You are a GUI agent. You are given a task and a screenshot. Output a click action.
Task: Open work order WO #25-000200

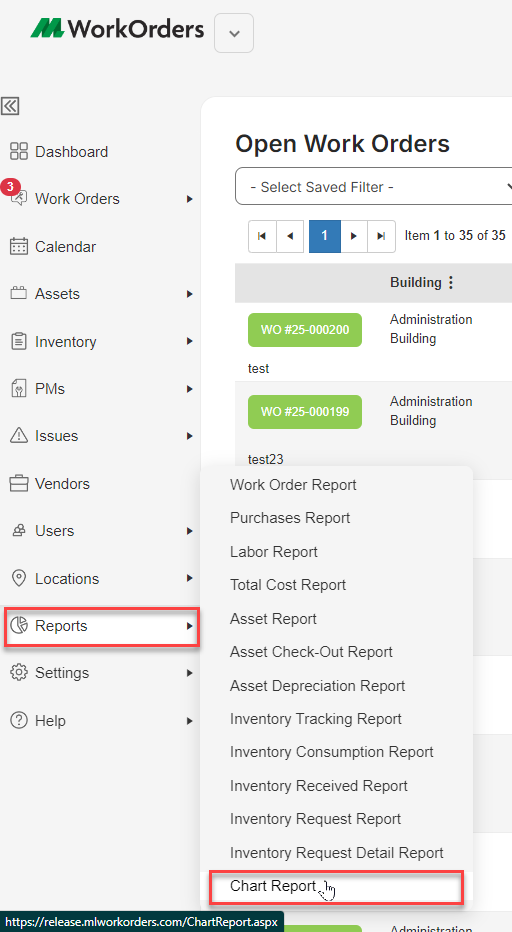pos(304,330)
